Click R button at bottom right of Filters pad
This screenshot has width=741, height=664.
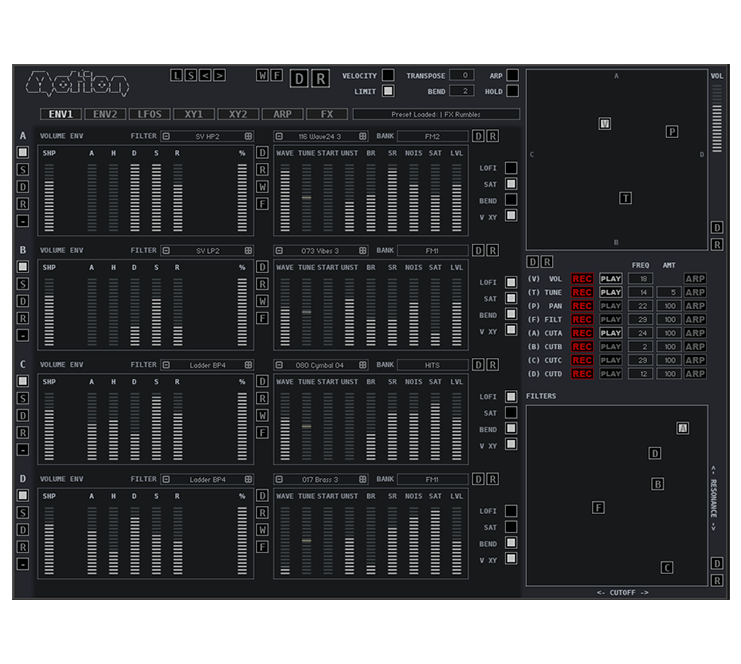[x=717, y=580]
